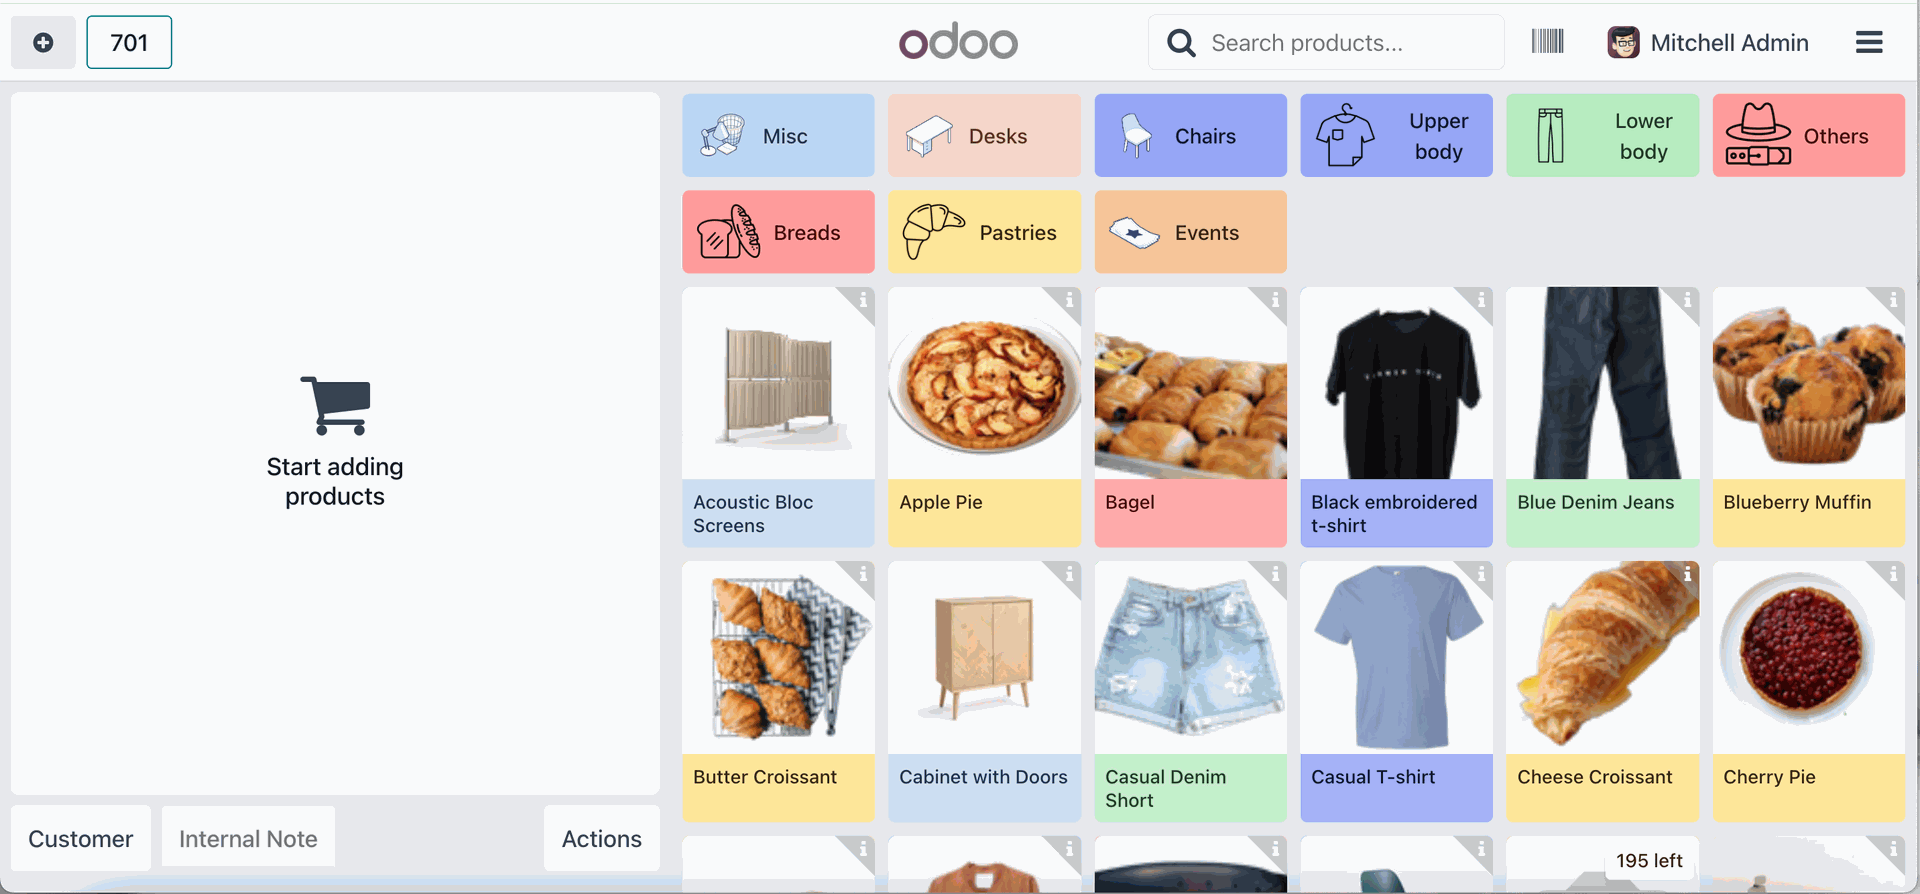Viewport: 1920px width, 894px height.
Task: Switch to order 701
Action: 129,42
